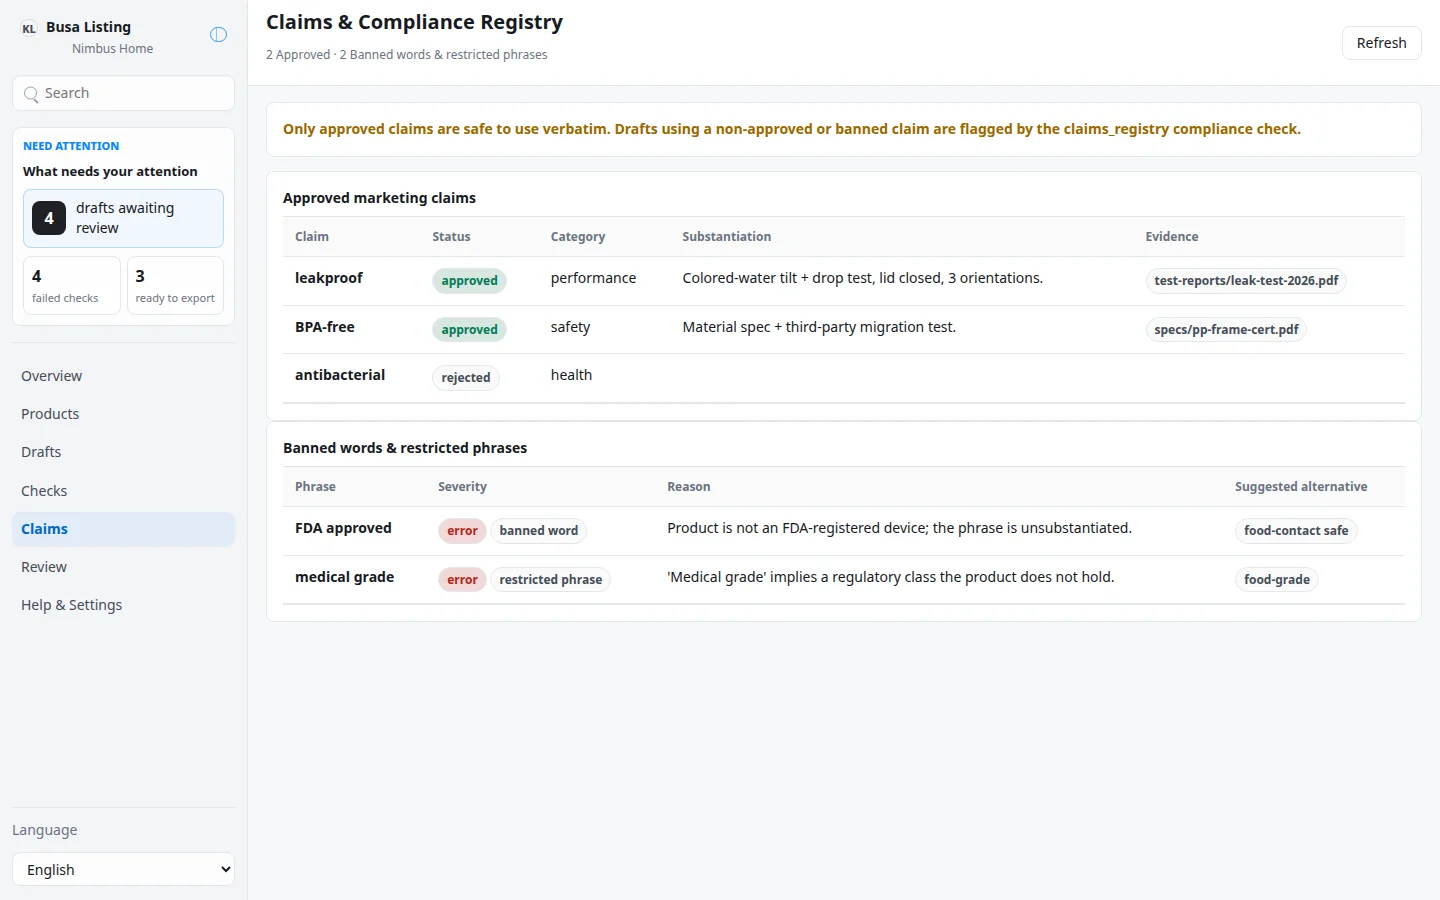The height and width of the screenshot is (900, 1440).
Task: Click the medical grade phrase
Action: coord(345,577)
